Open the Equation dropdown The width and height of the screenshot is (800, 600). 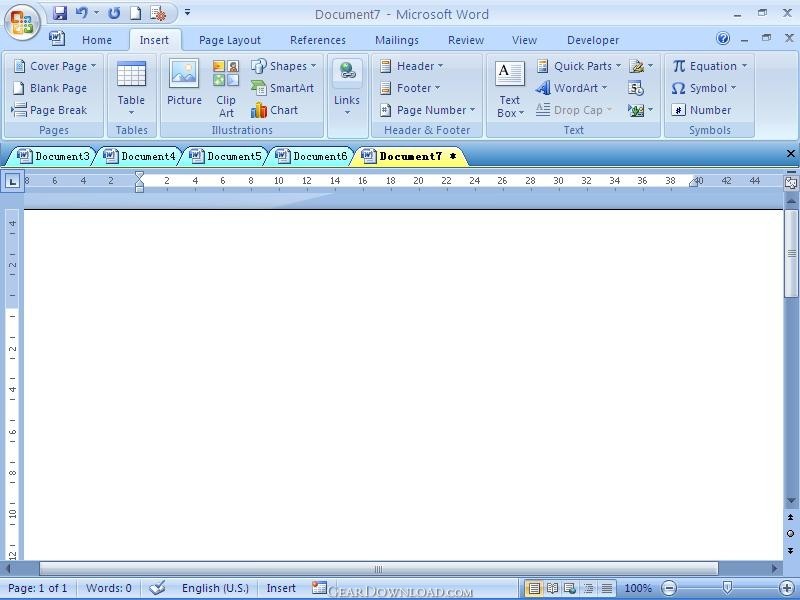(709, 66)
